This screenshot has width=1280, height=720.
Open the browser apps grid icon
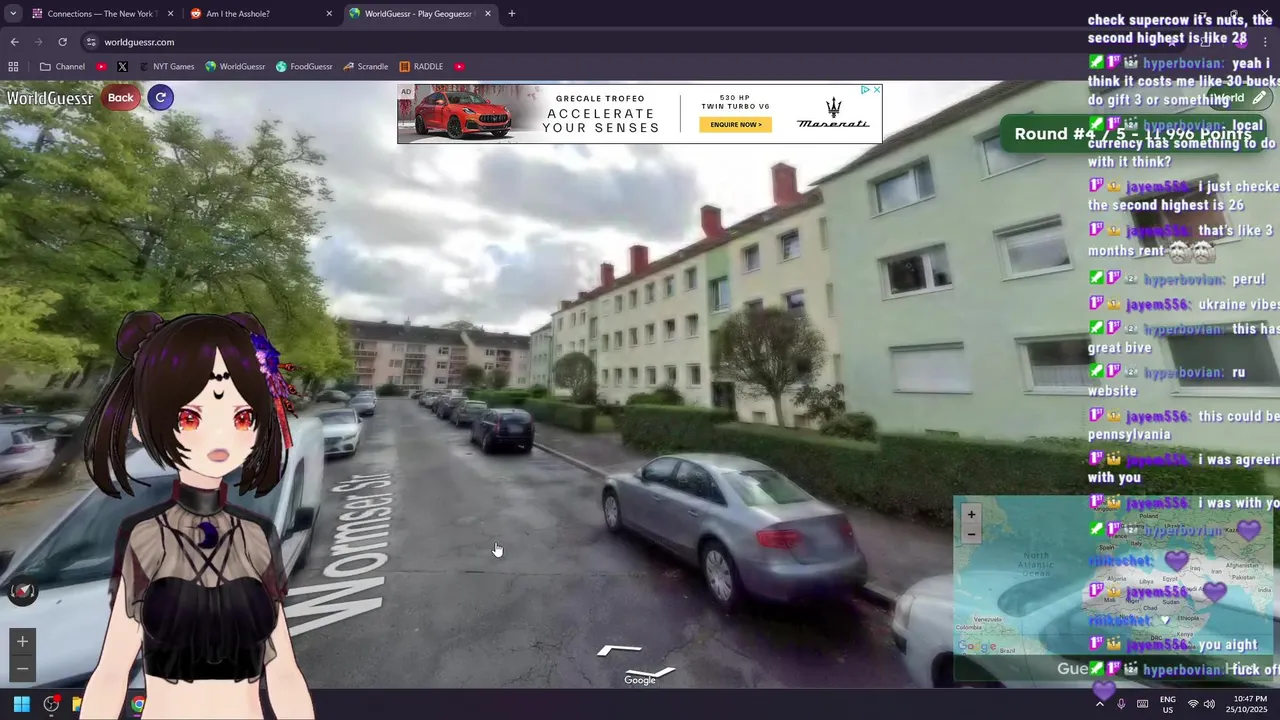coord(13,67)
